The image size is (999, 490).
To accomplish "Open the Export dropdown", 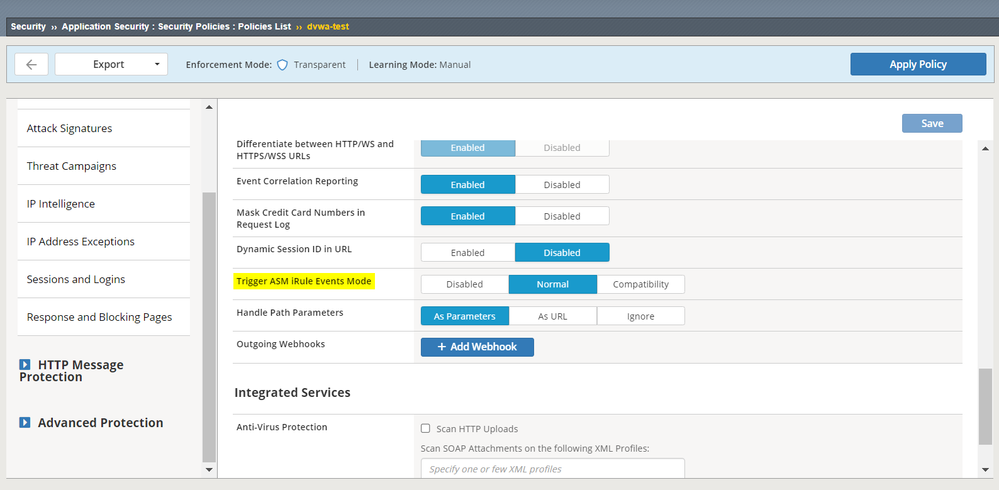I will (x=110, y=64).
